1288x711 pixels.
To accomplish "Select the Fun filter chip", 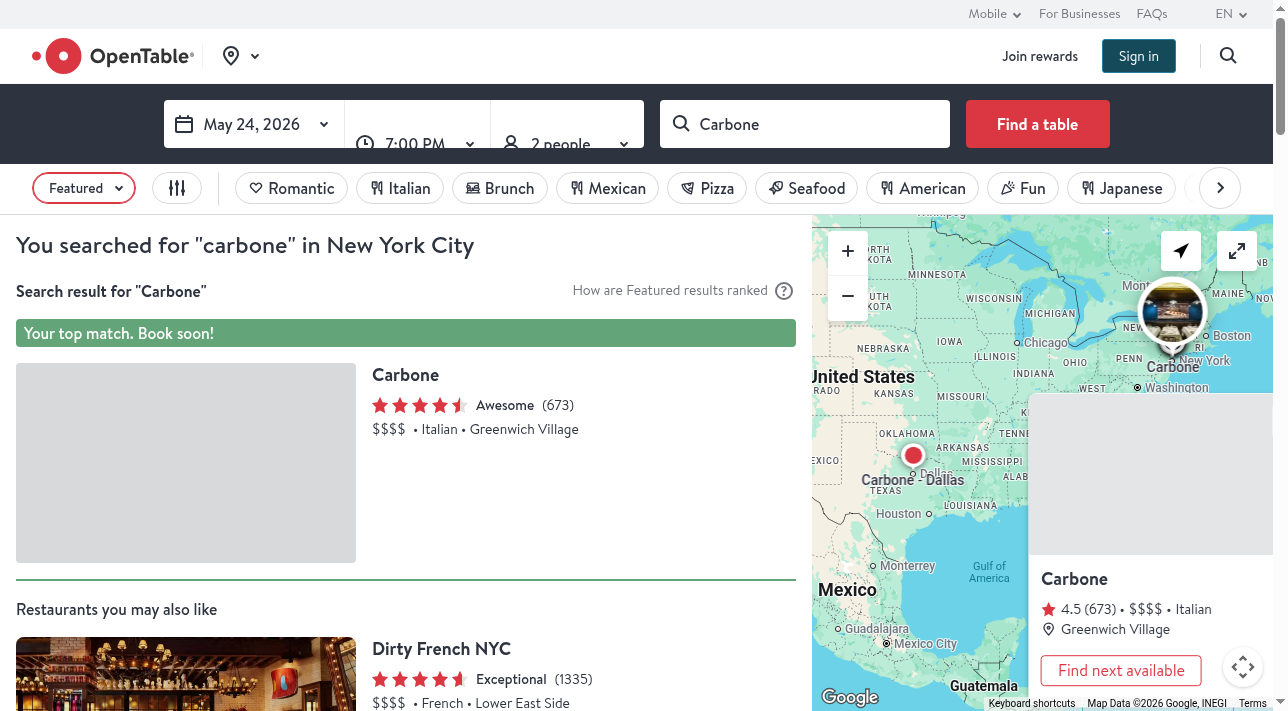I will tap(1023, 188).
